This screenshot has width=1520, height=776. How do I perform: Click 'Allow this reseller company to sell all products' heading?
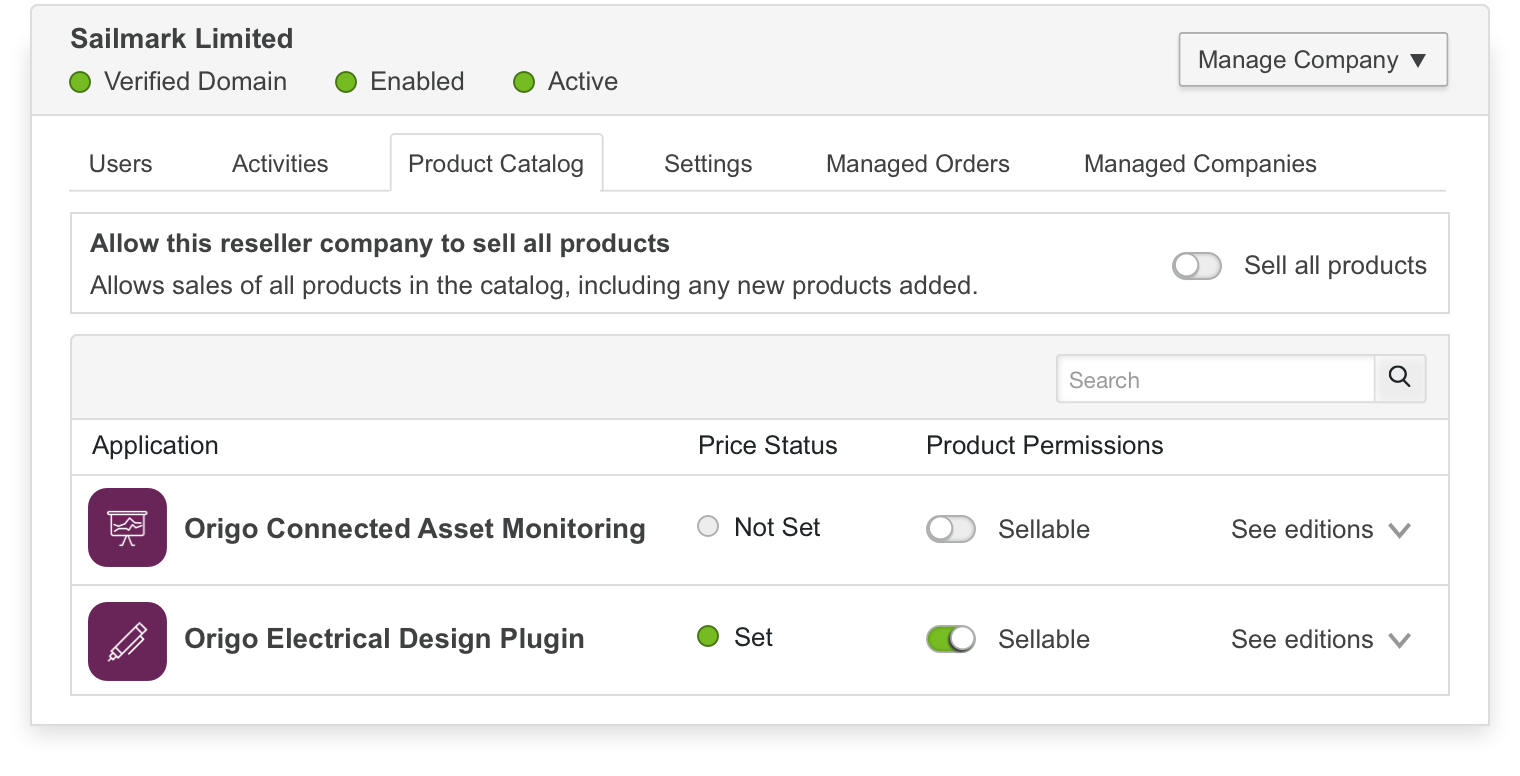click(x=380, y=243)
